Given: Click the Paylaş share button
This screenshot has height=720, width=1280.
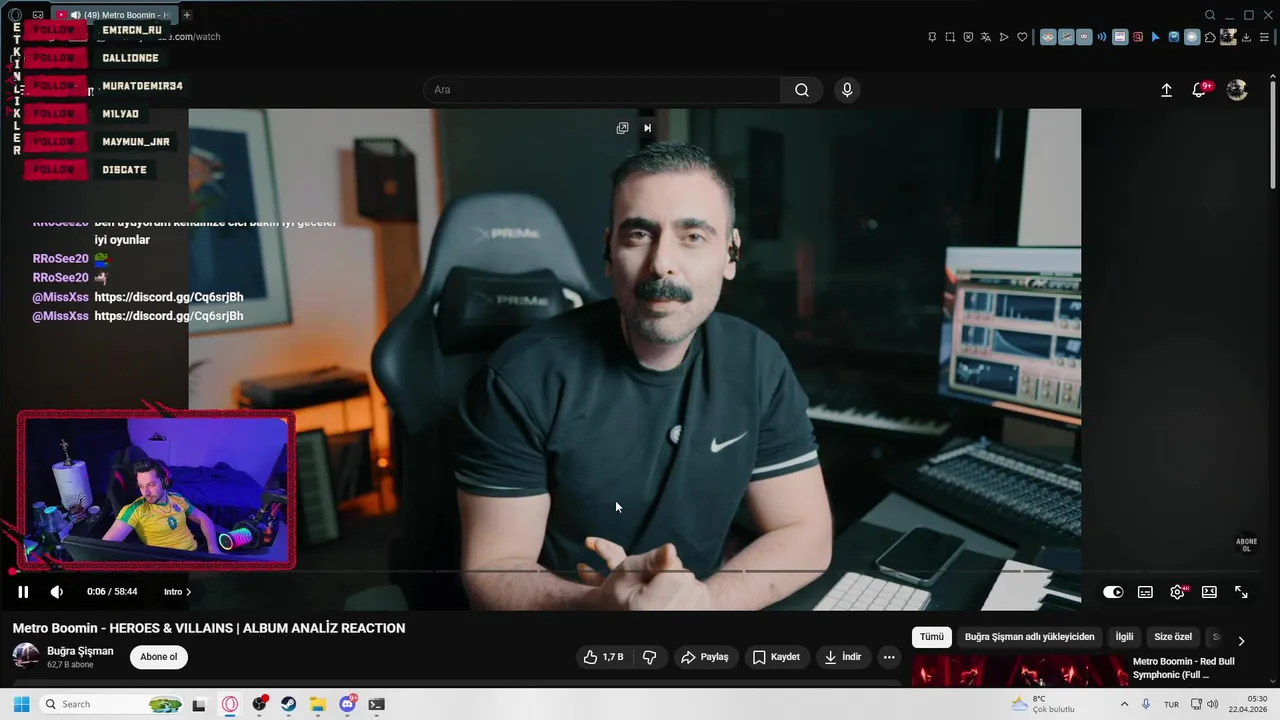Looking at the screenshot, I should [x=705, y=657].
